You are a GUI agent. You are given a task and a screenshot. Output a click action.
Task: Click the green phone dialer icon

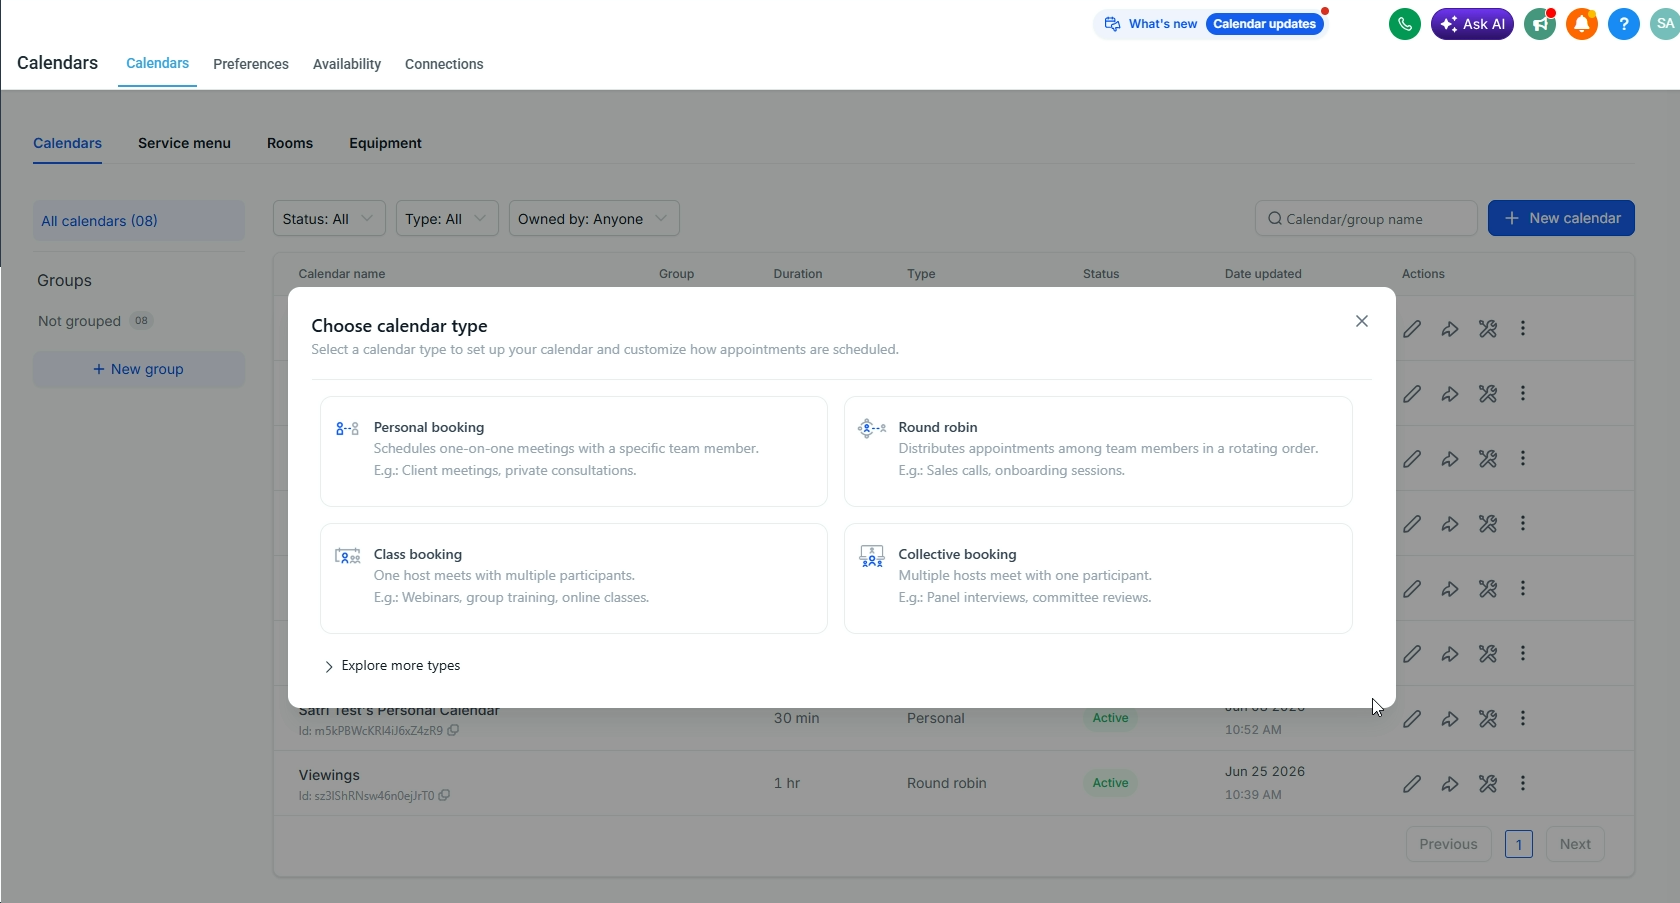pos(1404,24)
